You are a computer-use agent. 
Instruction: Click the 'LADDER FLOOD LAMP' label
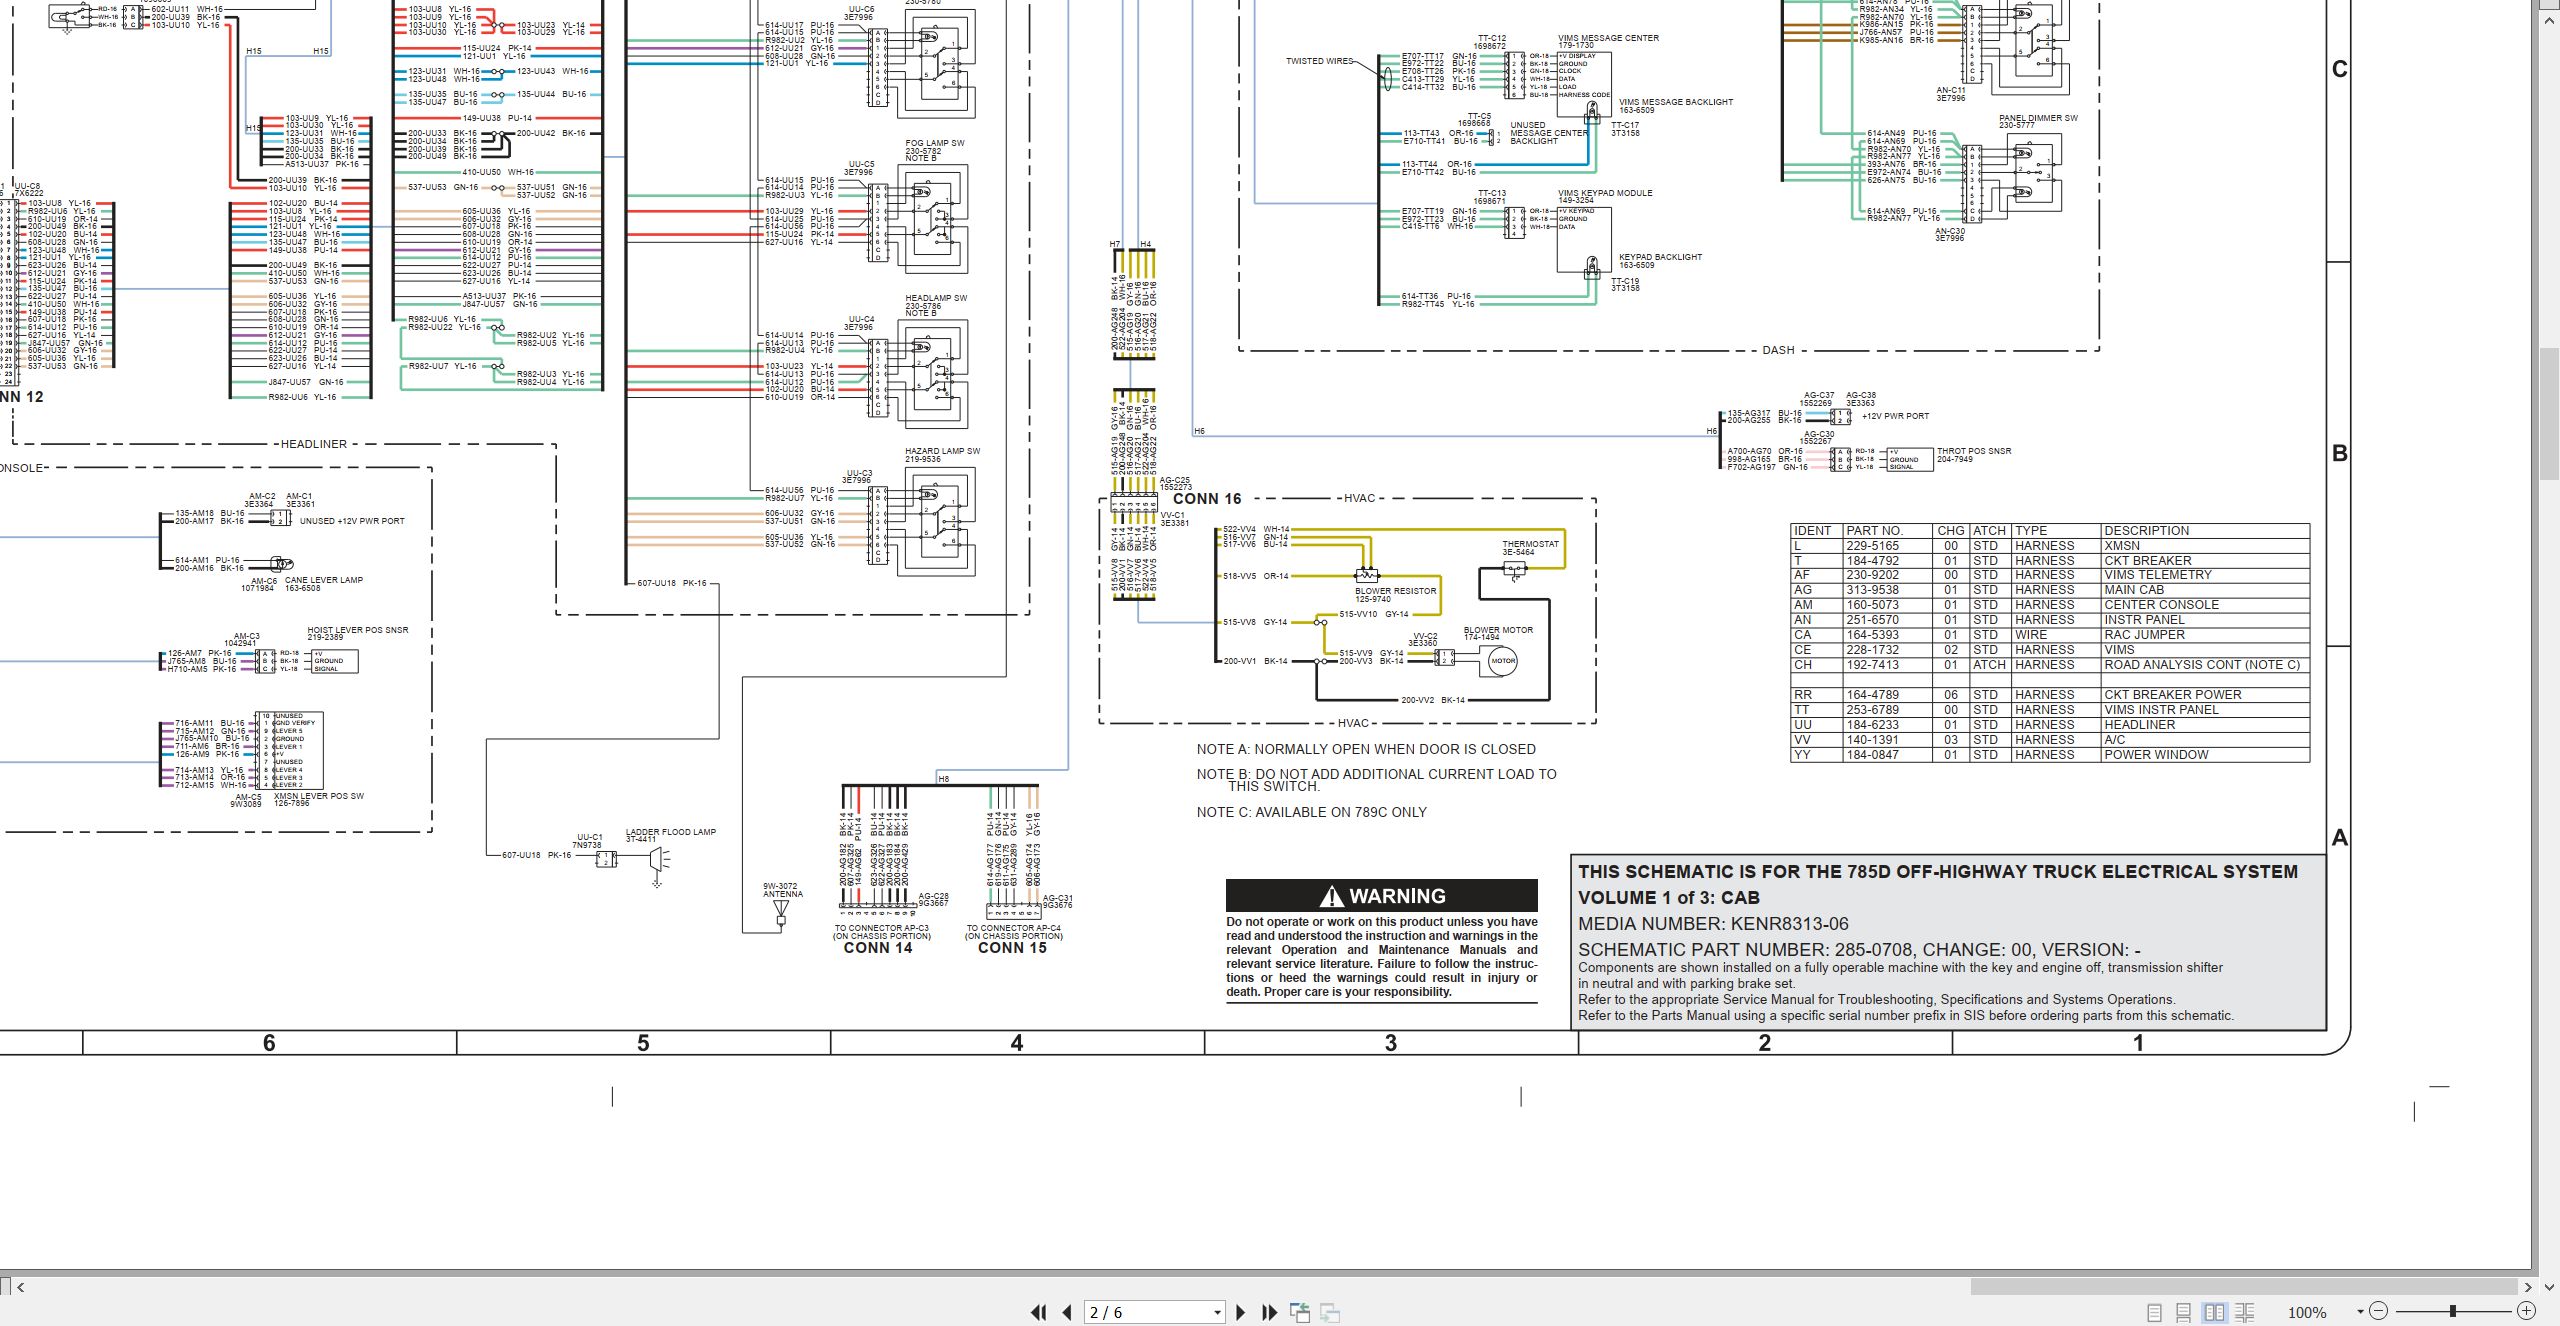point(671,832)
